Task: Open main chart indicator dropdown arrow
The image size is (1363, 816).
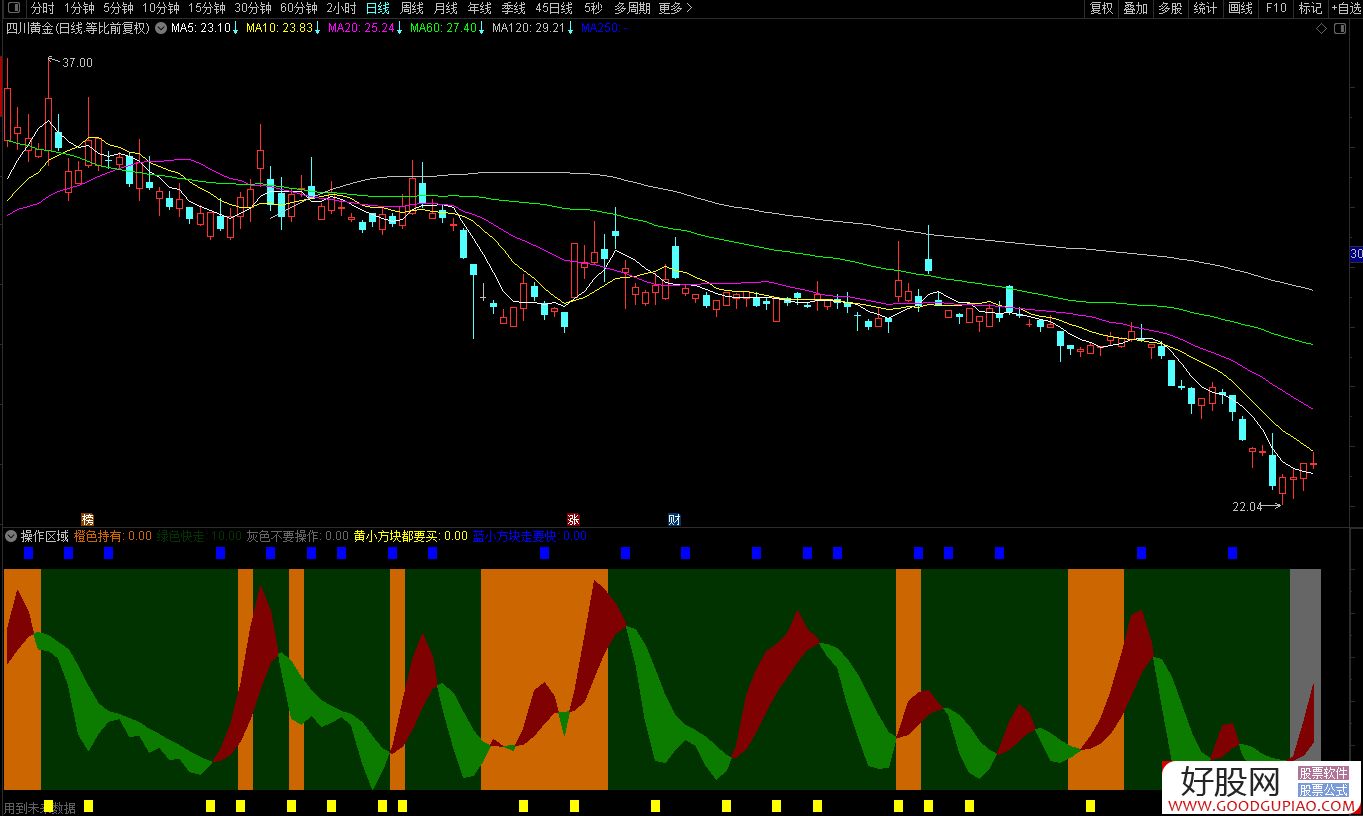Action: pos(160,28)
